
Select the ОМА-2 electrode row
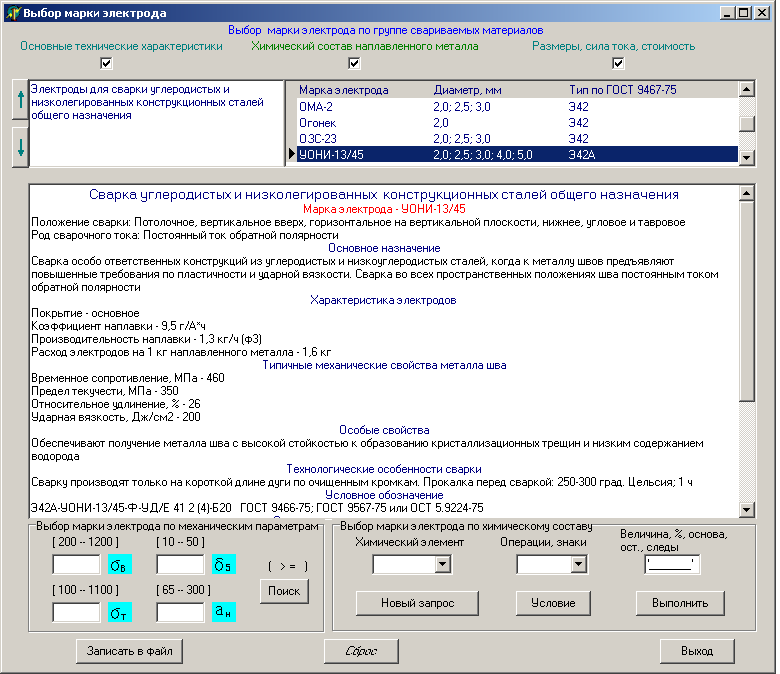pyautogui.click(x=517, y=106)
